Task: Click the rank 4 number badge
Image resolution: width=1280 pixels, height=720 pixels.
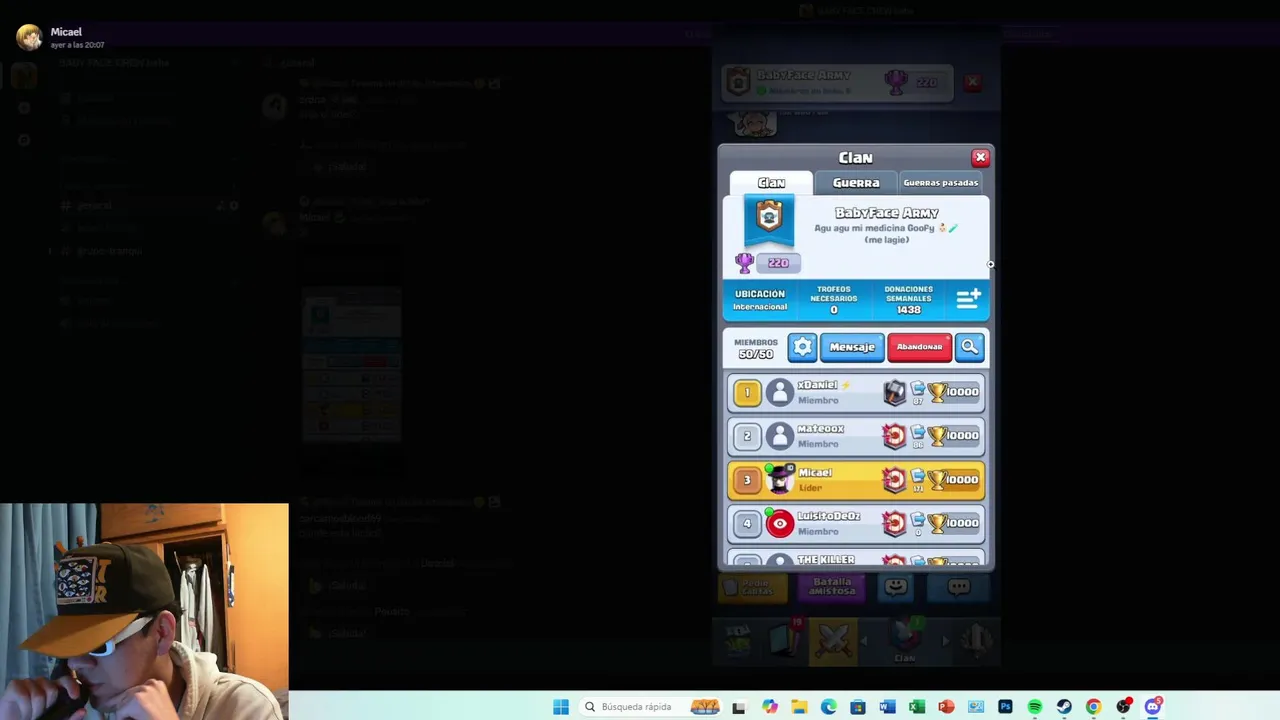Action: pos(746,523)
